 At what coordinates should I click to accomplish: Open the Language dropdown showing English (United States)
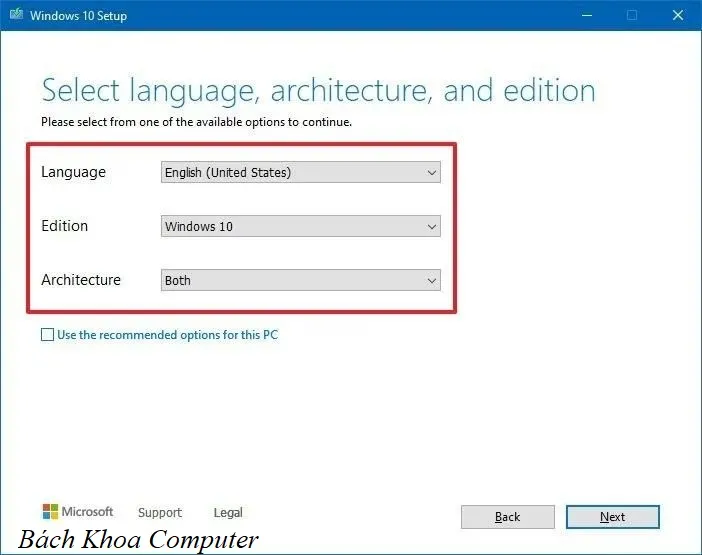coord(300,172)
